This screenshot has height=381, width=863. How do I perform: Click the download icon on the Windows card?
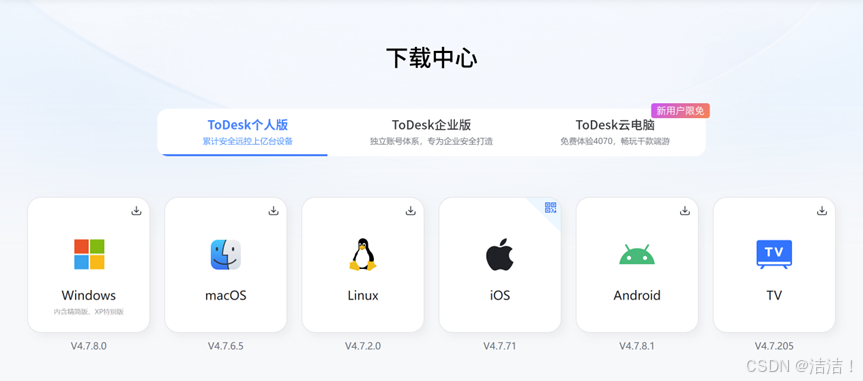[136, 211]
